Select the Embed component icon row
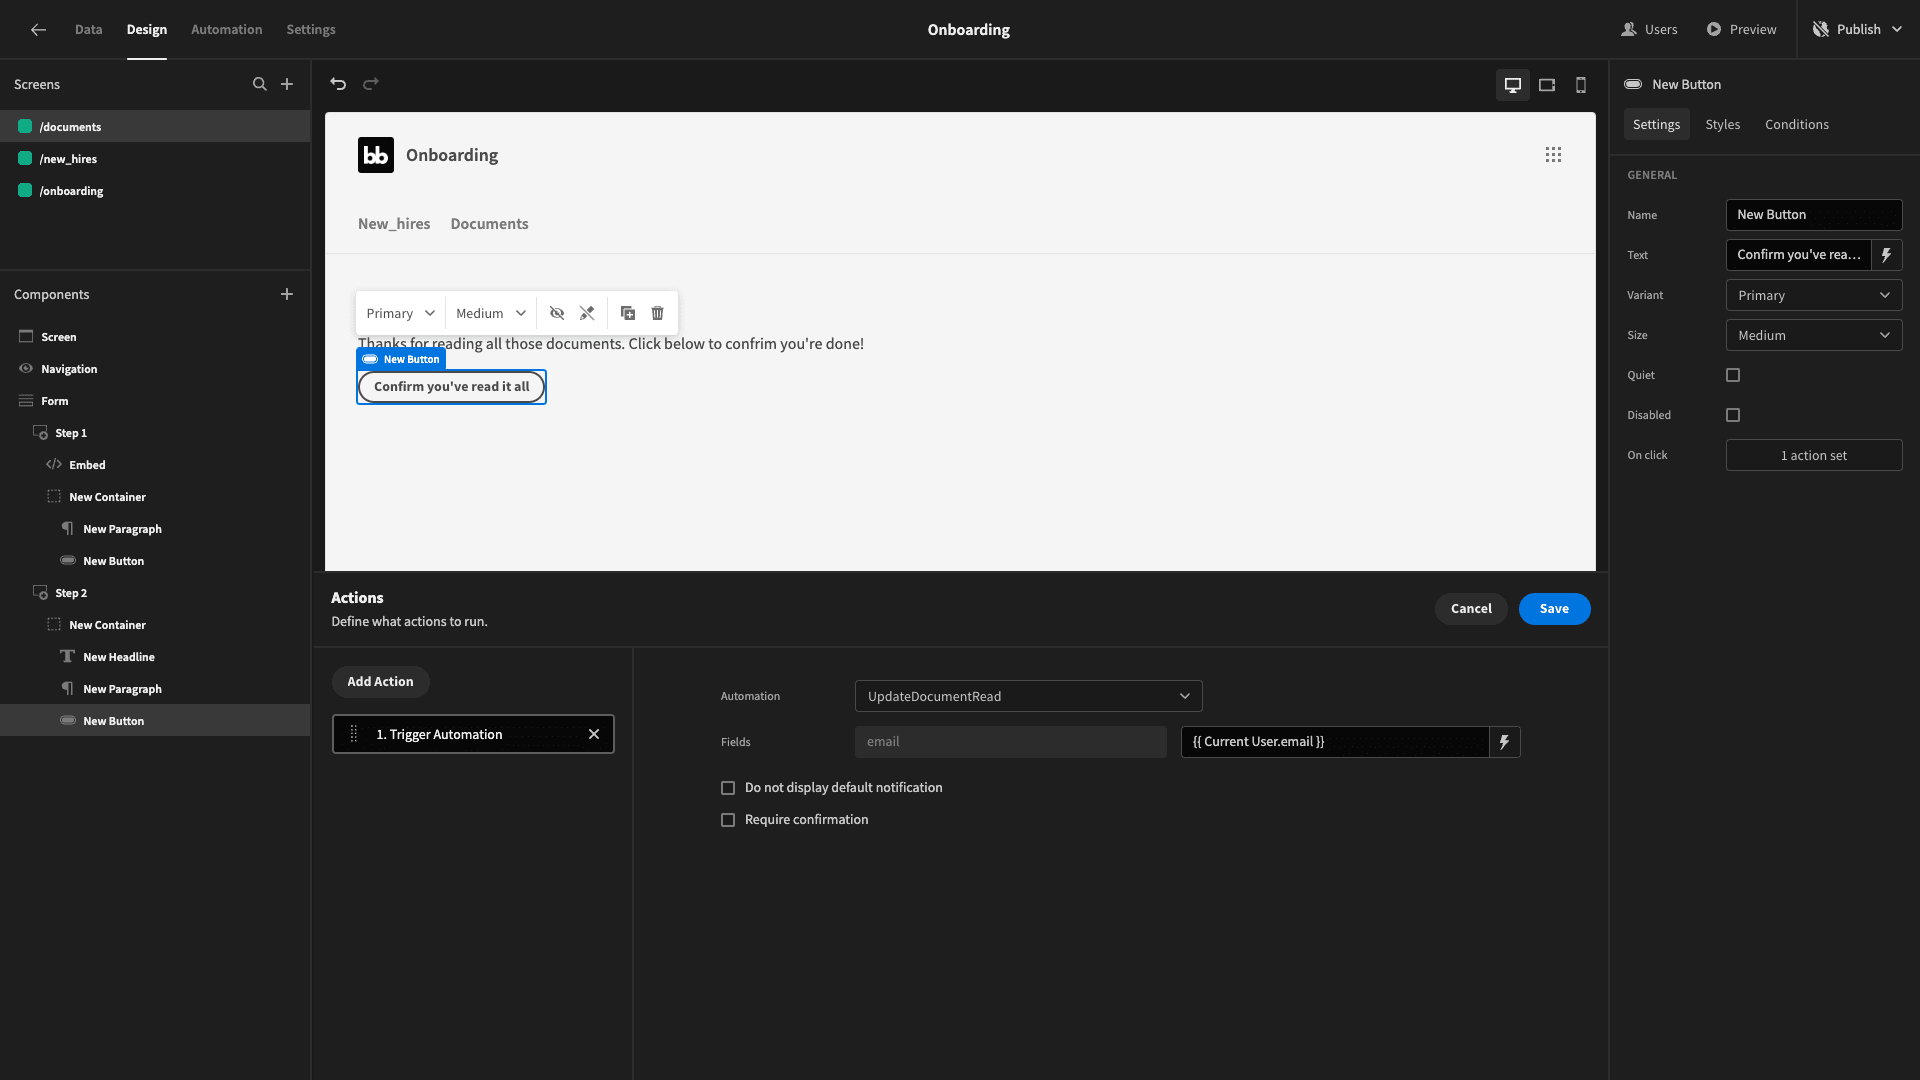 tap(155, 465)
